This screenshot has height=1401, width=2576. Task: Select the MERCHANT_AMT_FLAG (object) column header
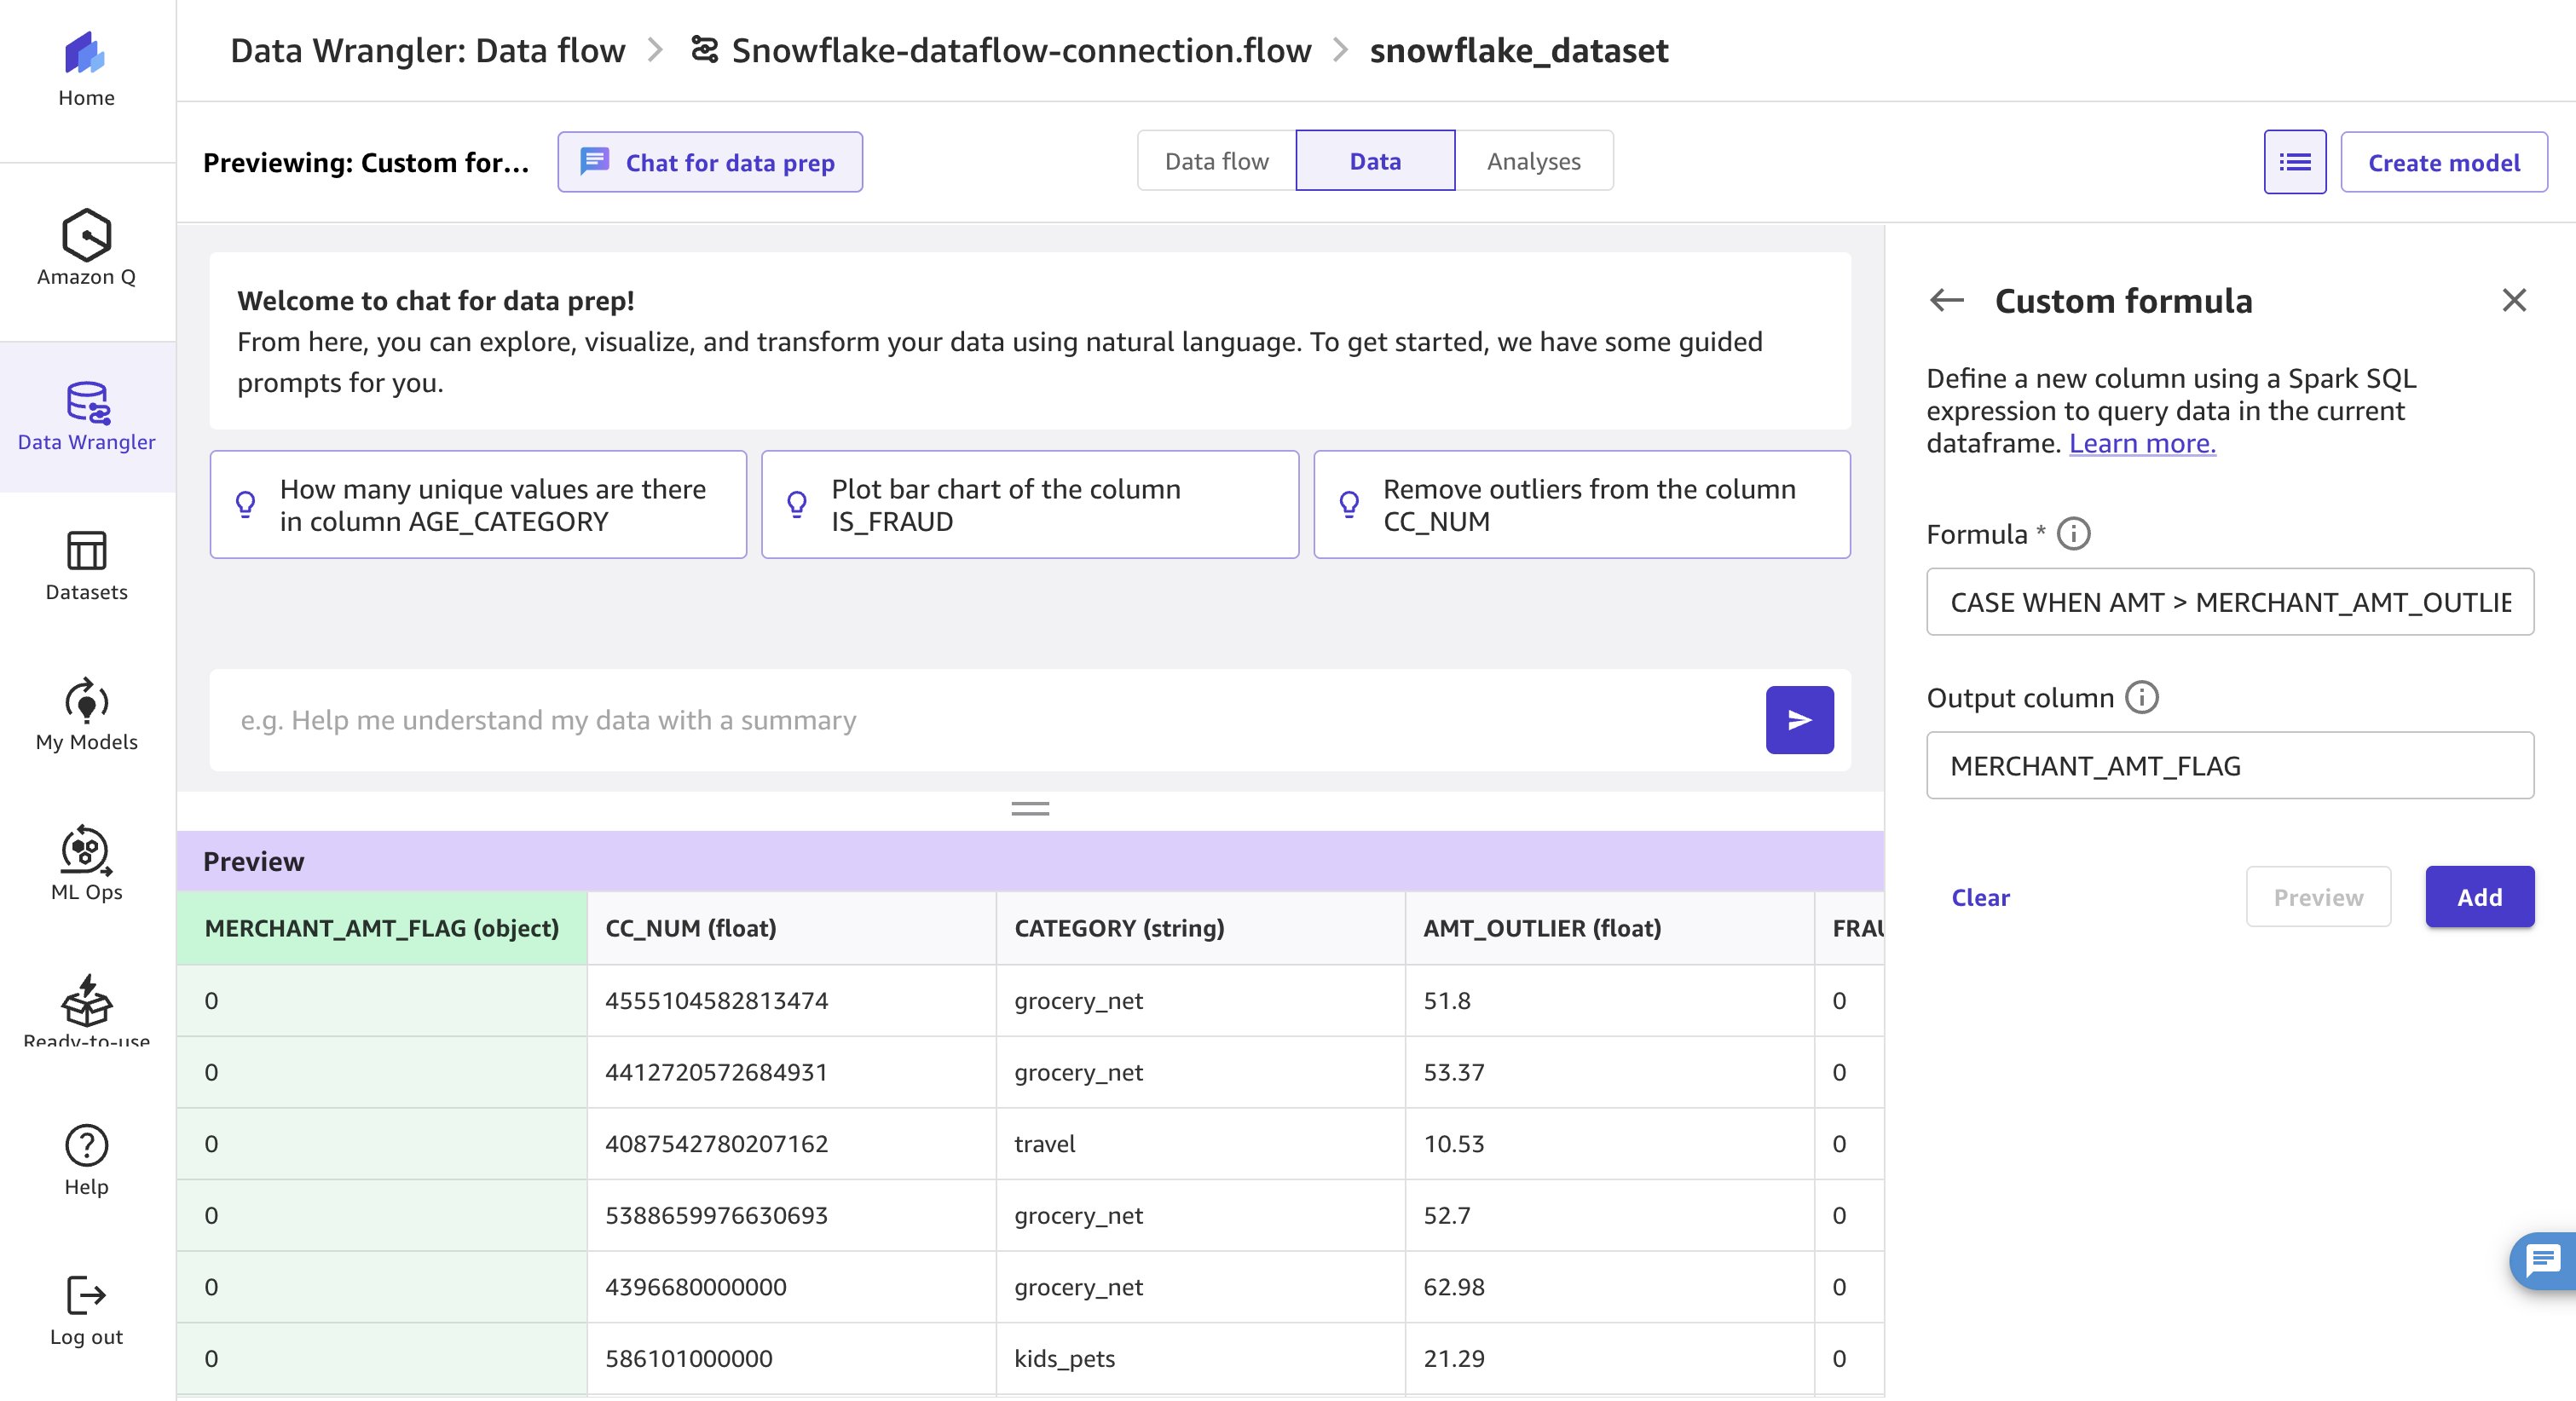coord(382,928)
